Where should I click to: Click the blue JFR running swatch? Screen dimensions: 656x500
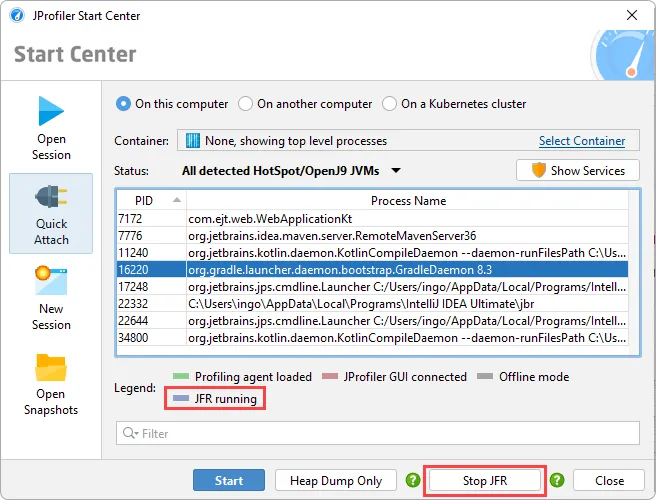[181, 398]
